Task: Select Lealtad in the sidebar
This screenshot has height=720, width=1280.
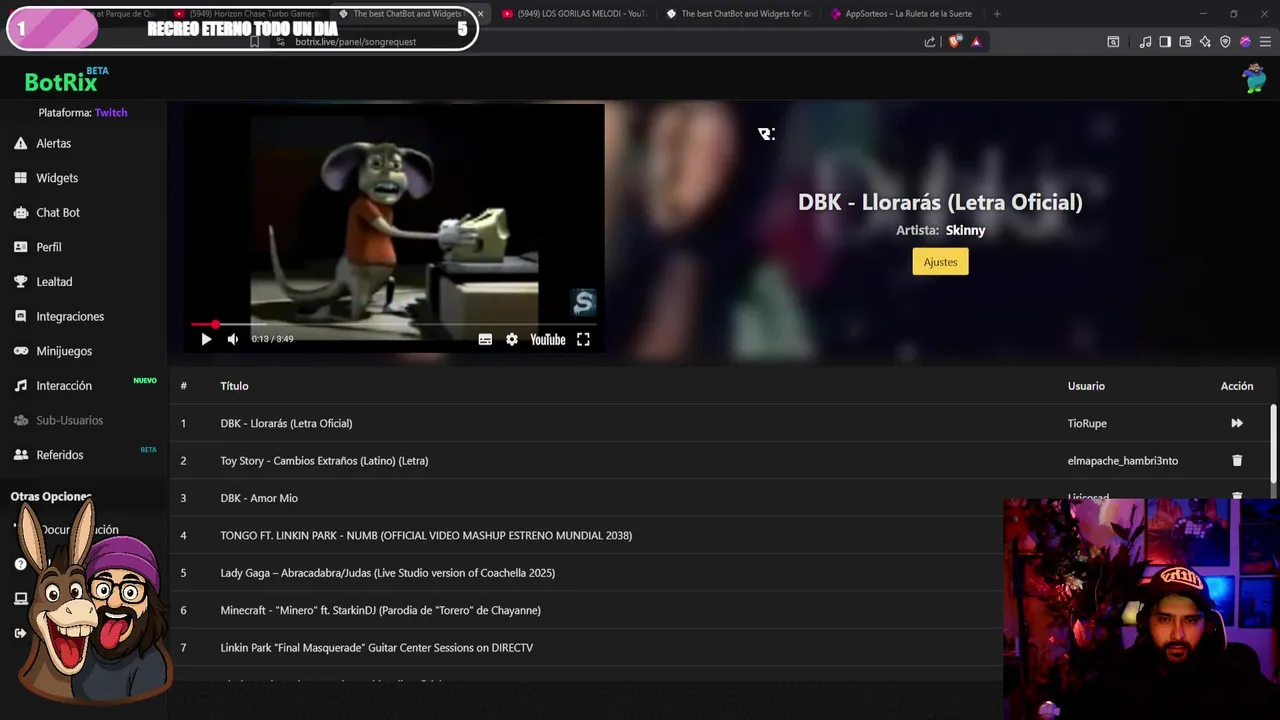Action: [53, 282]
